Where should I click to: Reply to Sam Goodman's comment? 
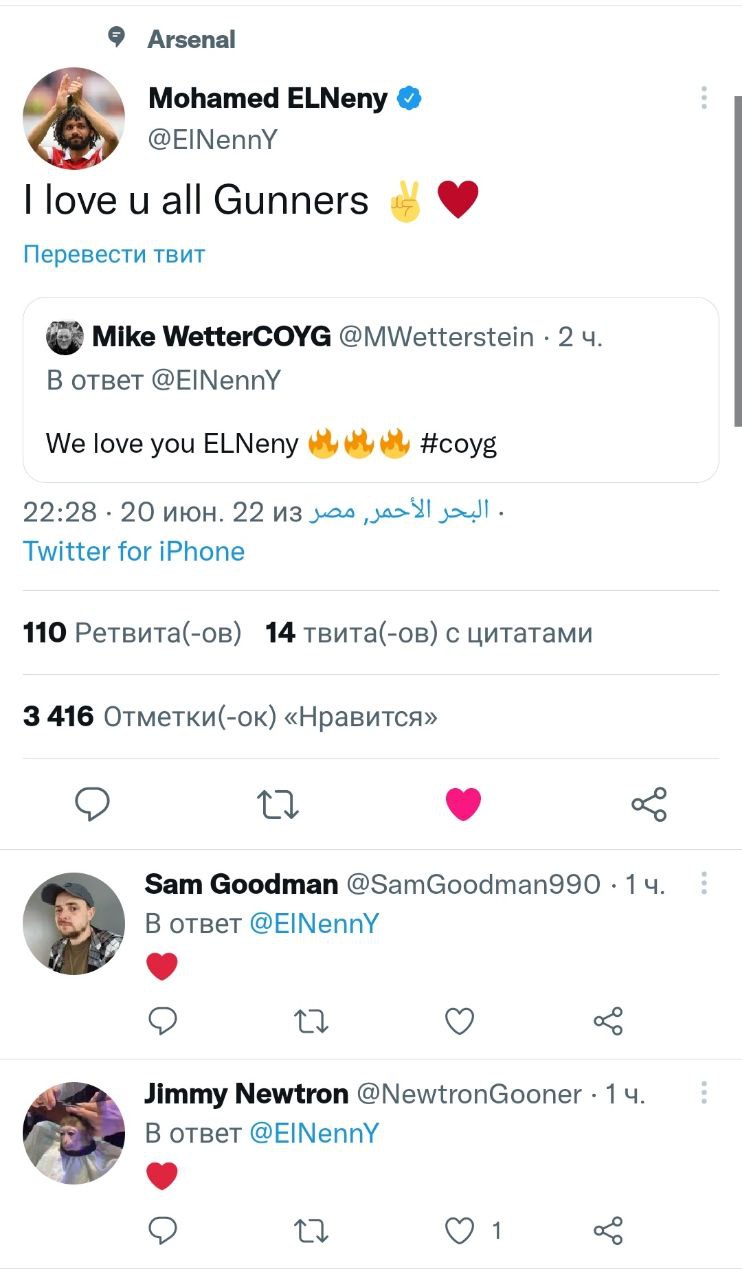coord(162,1020)
